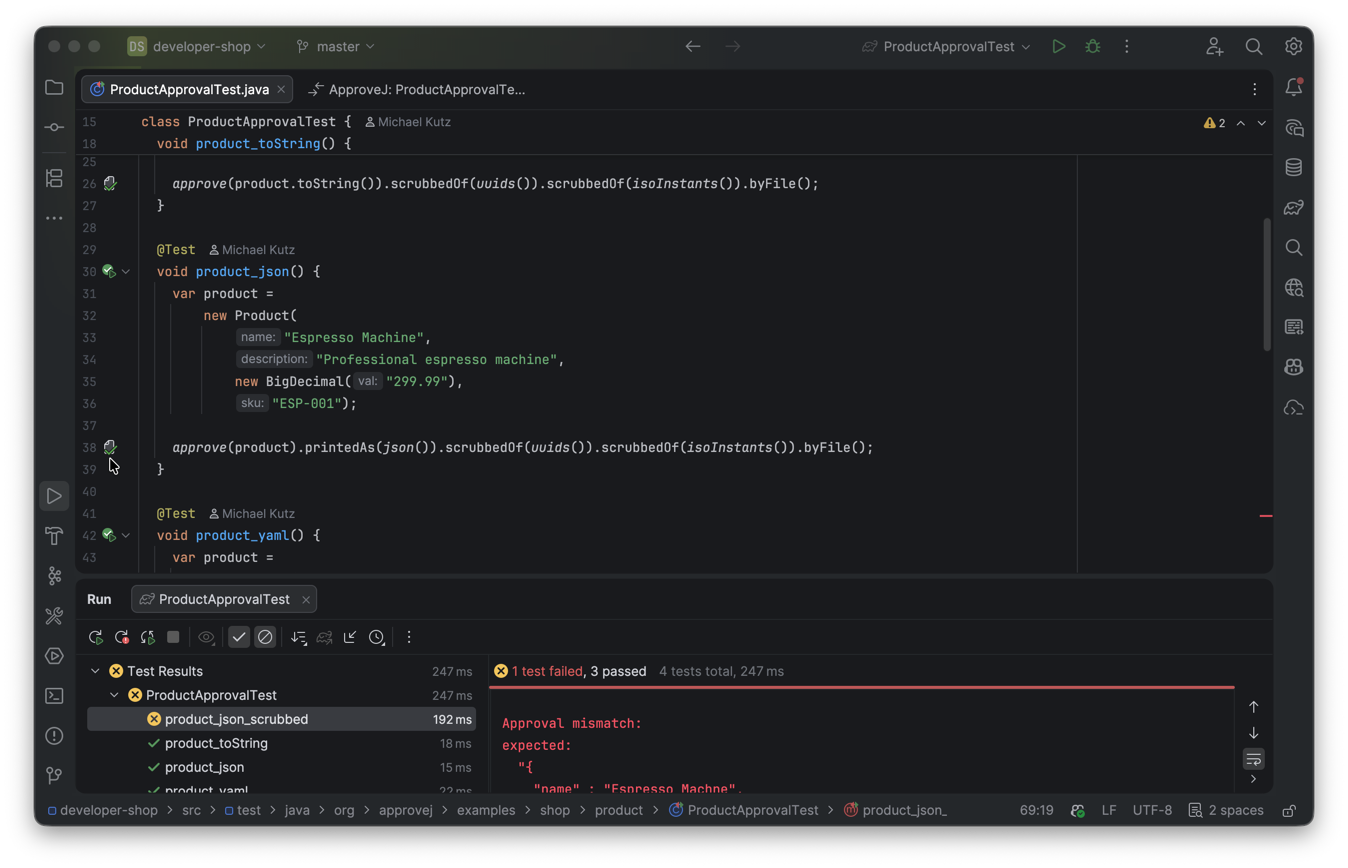
Task: Collapse the Test Results tree node
Action: coord(95,671)
